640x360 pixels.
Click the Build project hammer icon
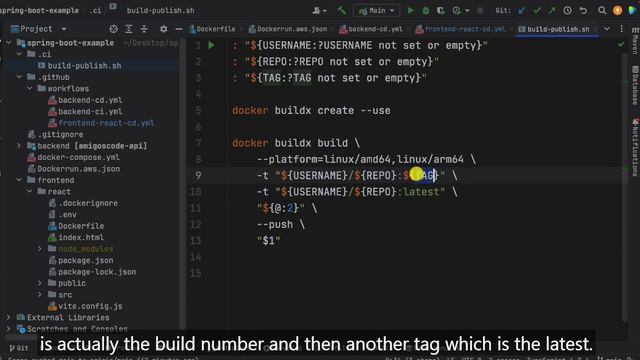click(x=341, y=11)
